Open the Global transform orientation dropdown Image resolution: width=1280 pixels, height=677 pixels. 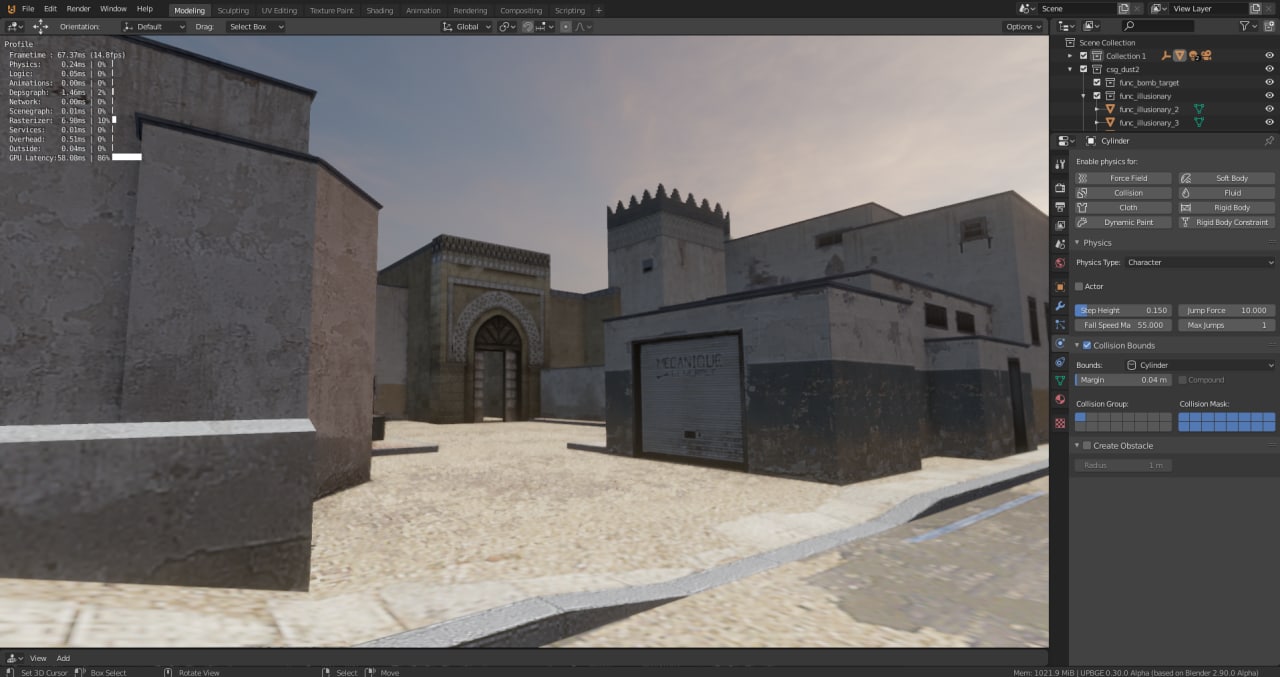[467, 26]
